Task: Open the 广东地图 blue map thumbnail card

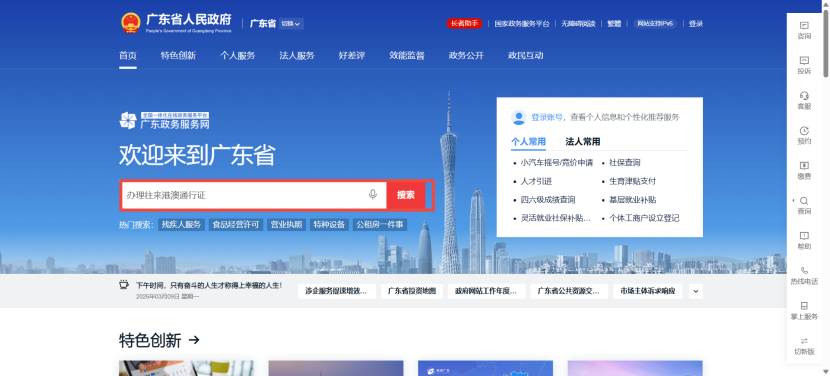Action: [x=485, y=369]
